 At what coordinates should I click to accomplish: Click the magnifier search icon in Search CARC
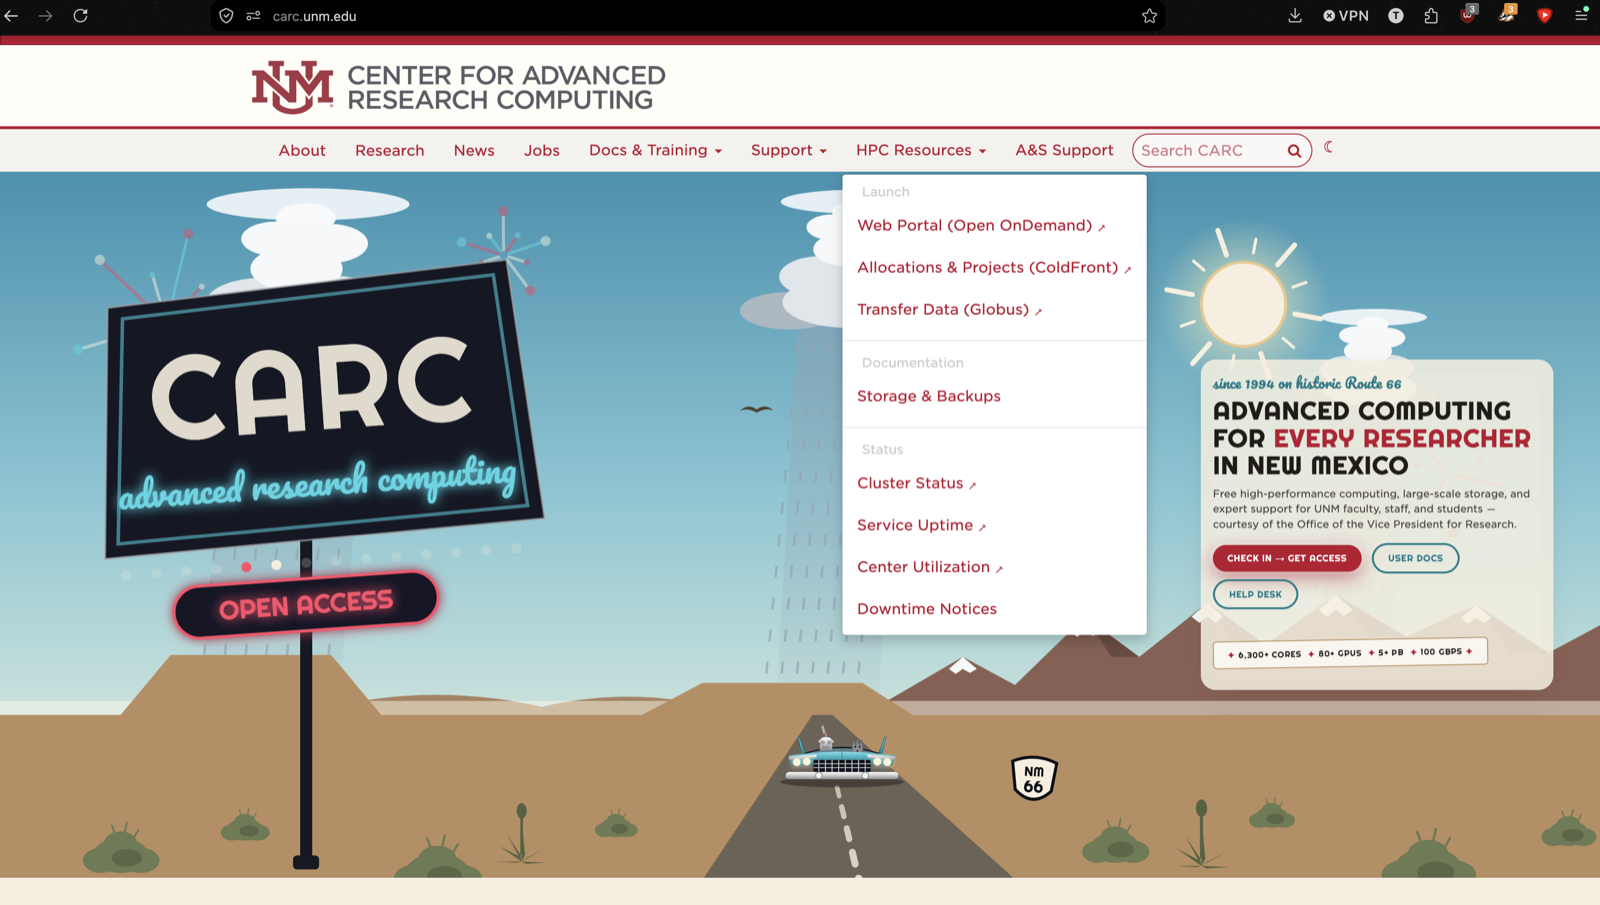[1294, 151]
